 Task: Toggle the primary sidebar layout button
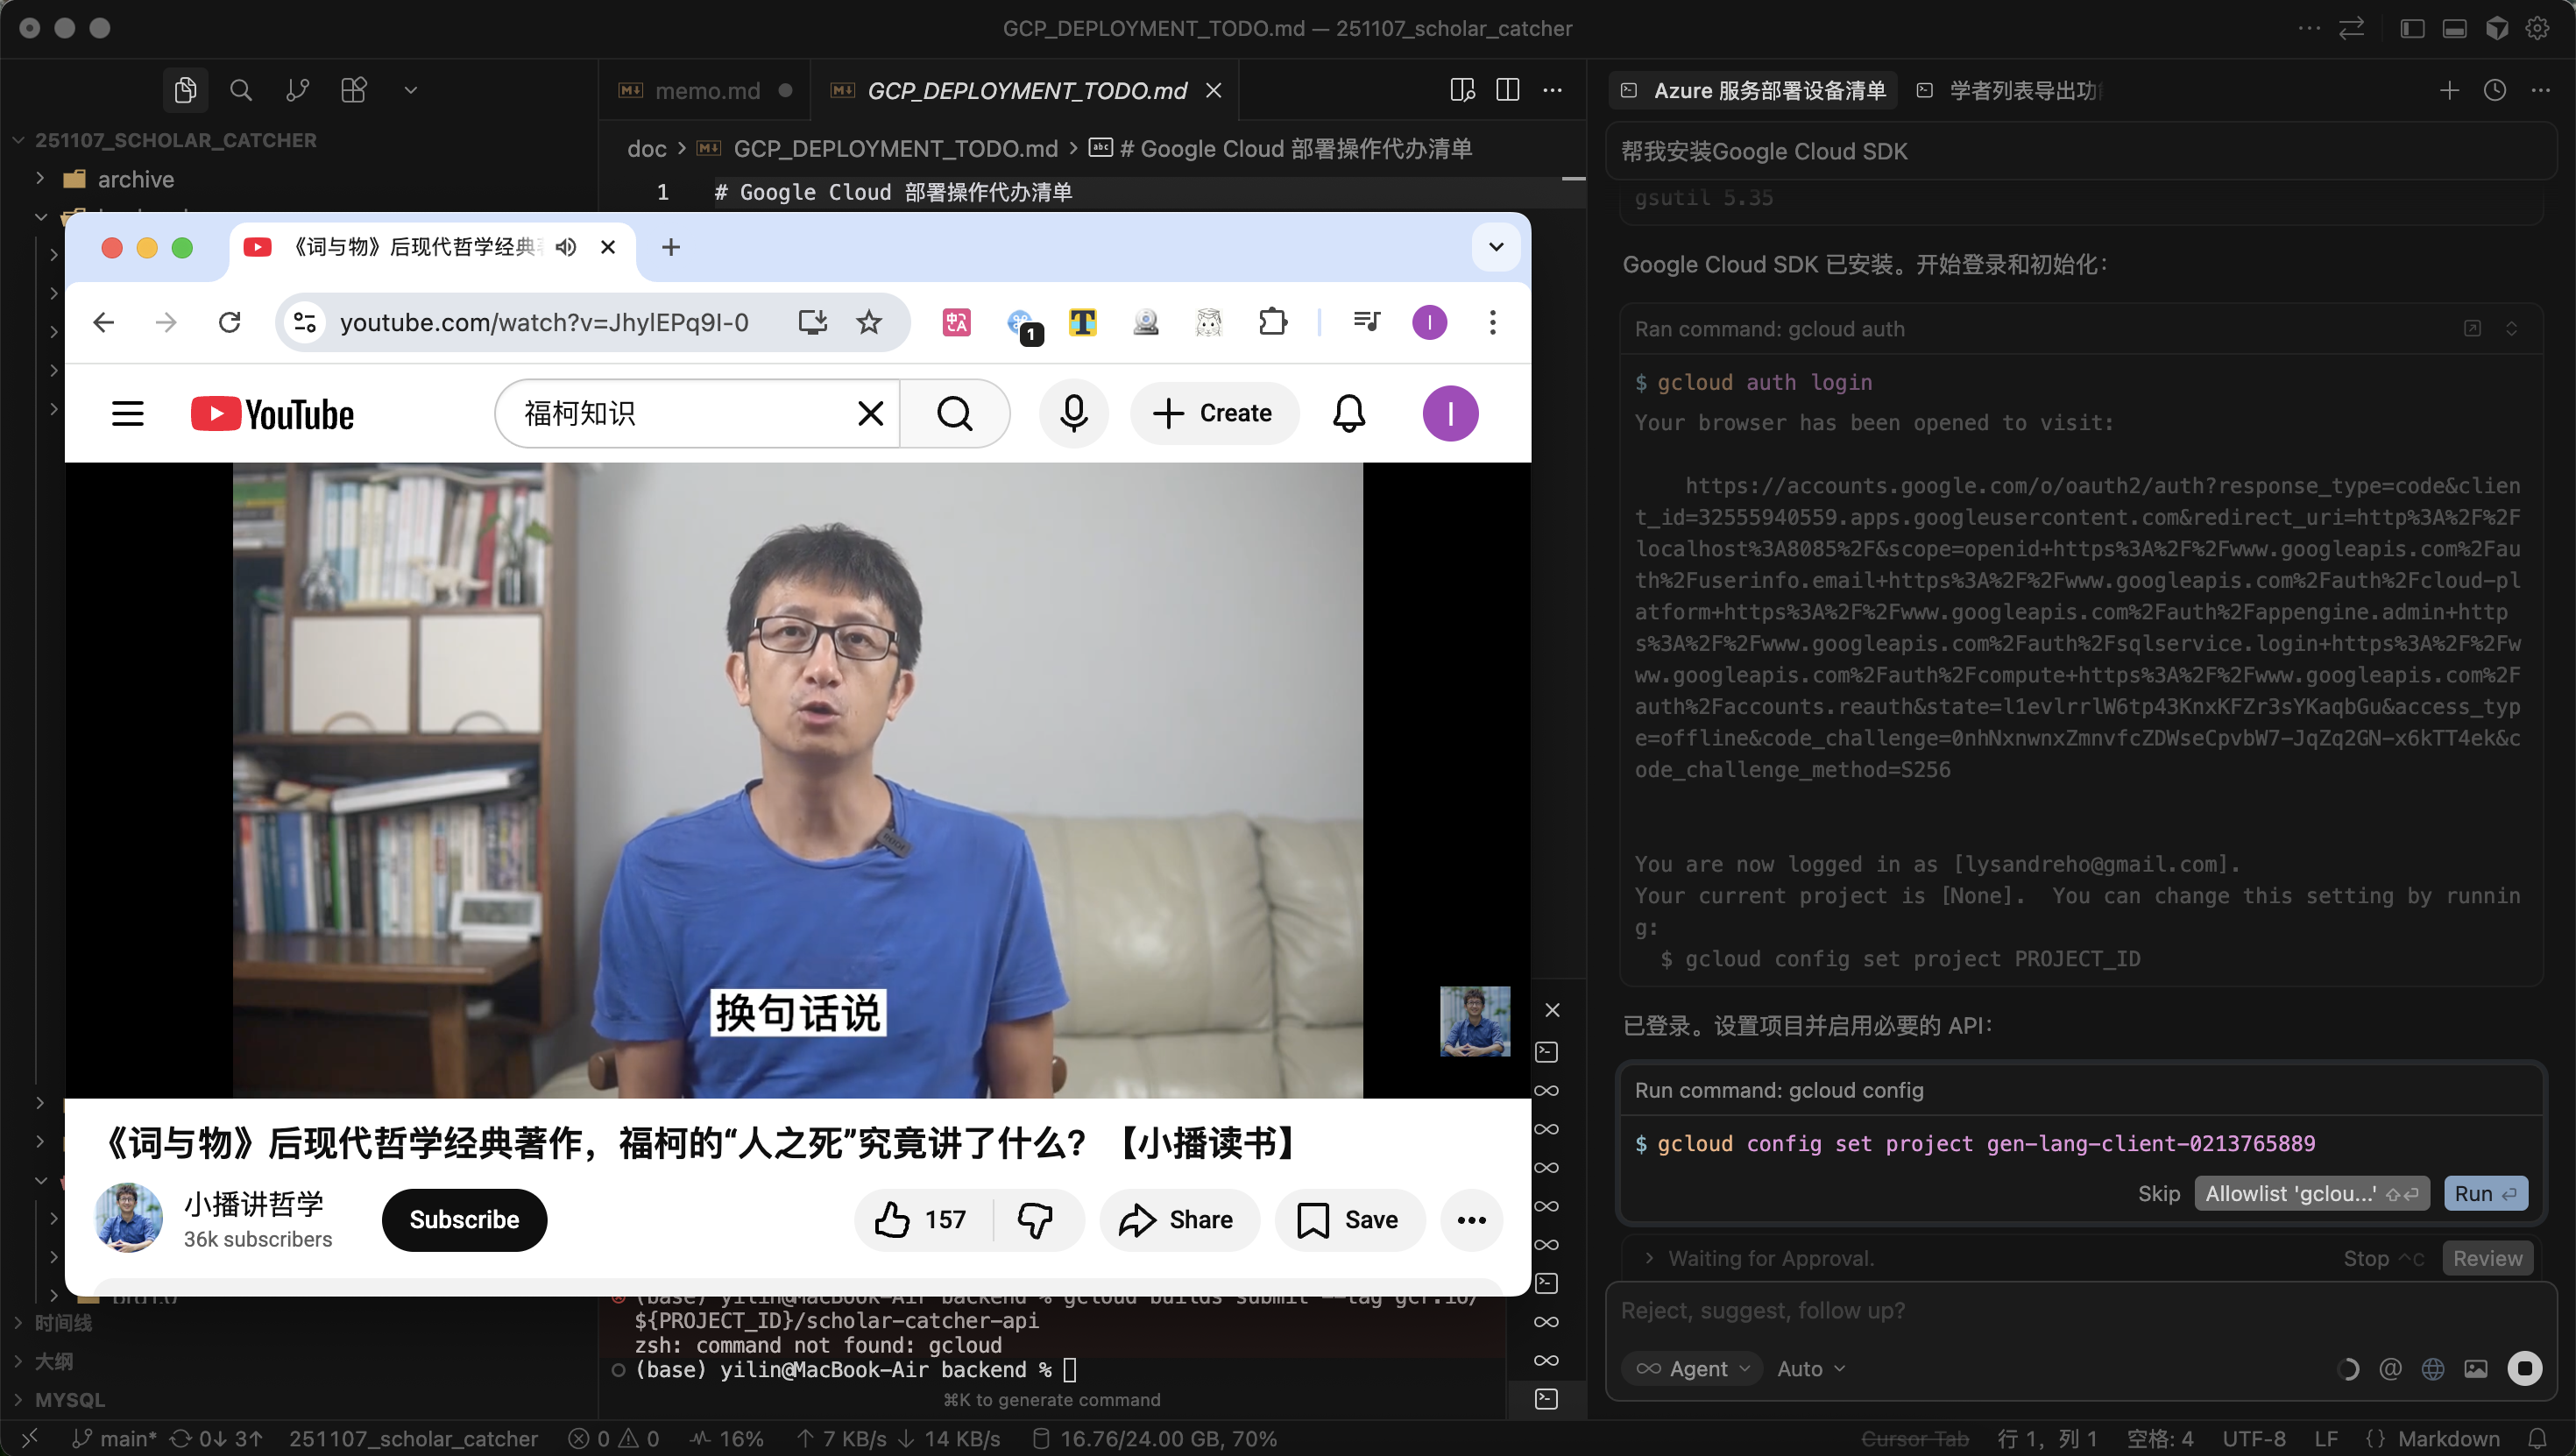tap(2411, 28)
